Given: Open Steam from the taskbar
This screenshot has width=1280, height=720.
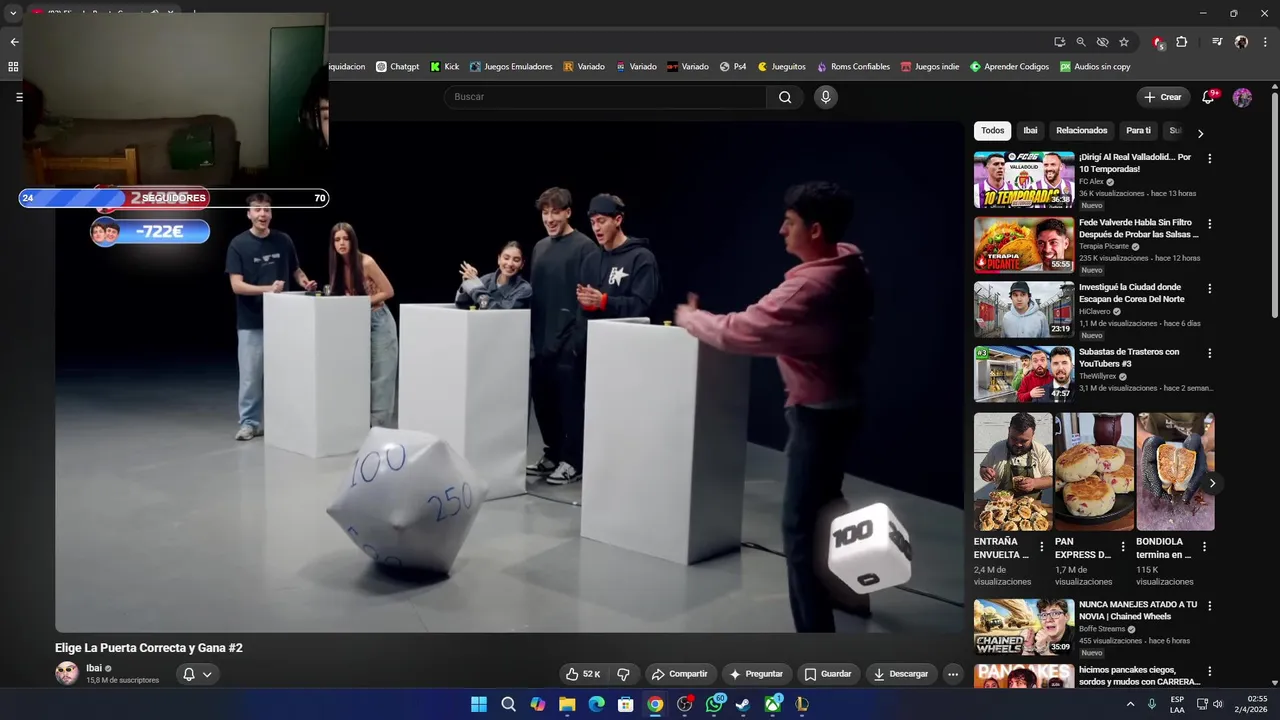Looking at the screenshot, I should pyautogui.click(x=743, y=704).
